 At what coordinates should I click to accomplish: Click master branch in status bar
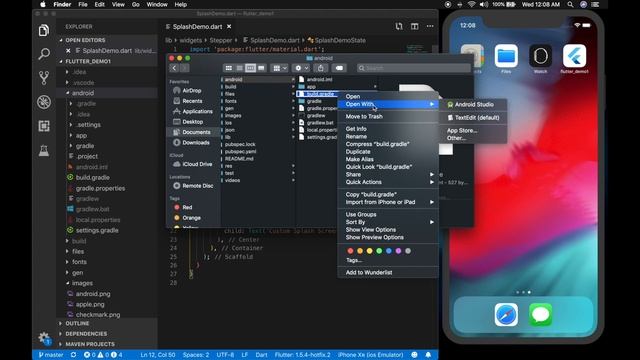point(51,355)
